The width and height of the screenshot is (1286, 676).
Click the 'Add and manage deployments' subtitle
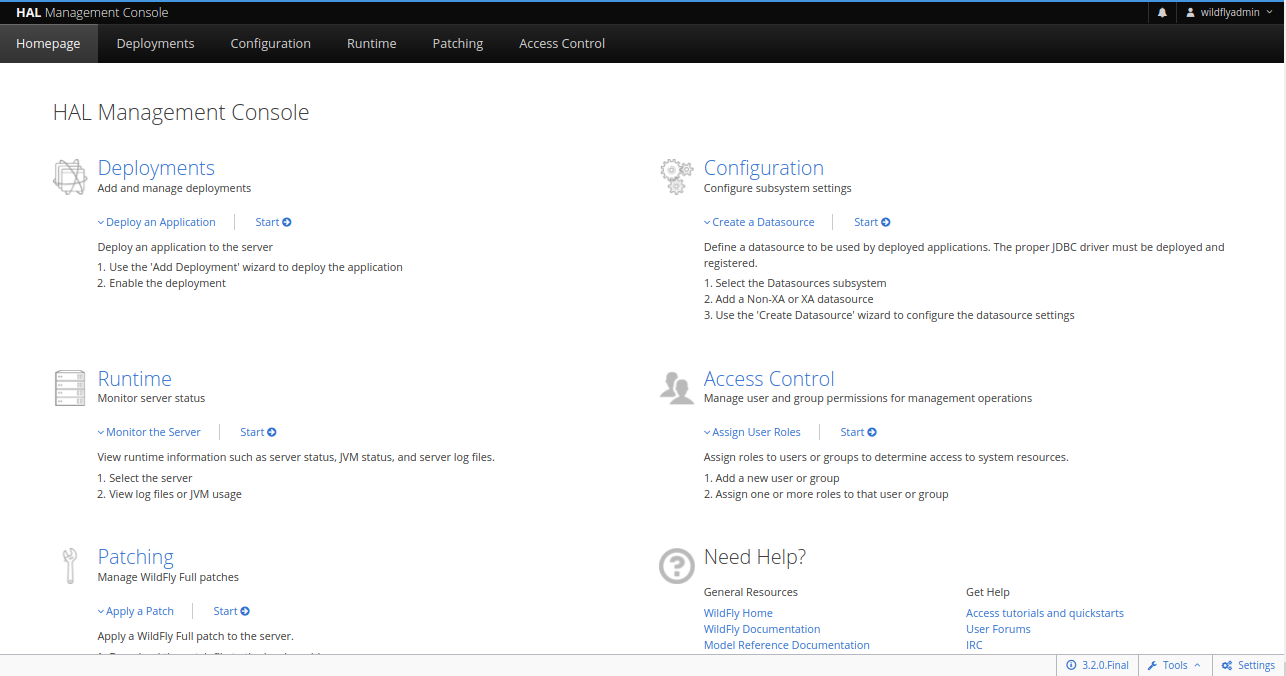174,188
